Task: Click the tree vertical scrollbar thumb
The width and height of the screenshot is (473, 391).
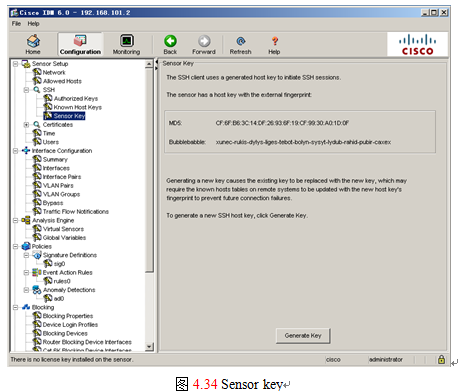Action: tap(149, 170)
